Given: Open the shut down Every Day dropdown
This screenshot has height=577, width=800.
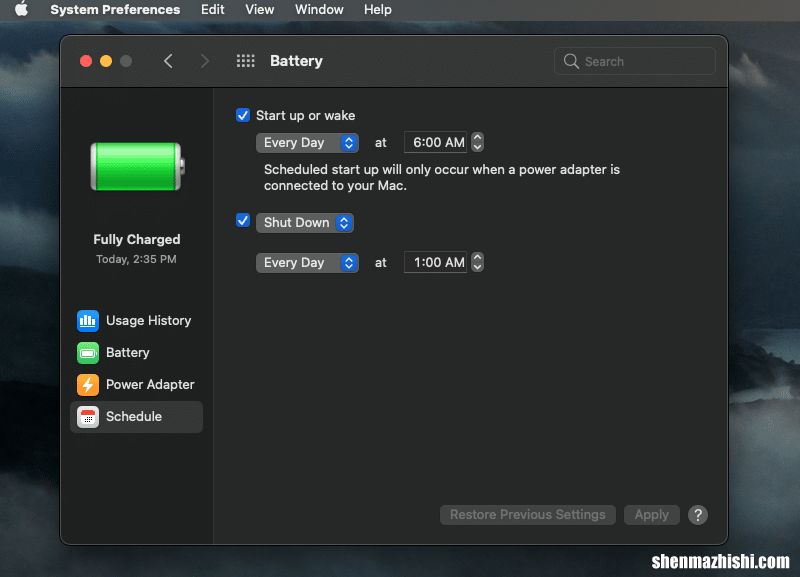Looking at the screenshot, I should 307,263.
